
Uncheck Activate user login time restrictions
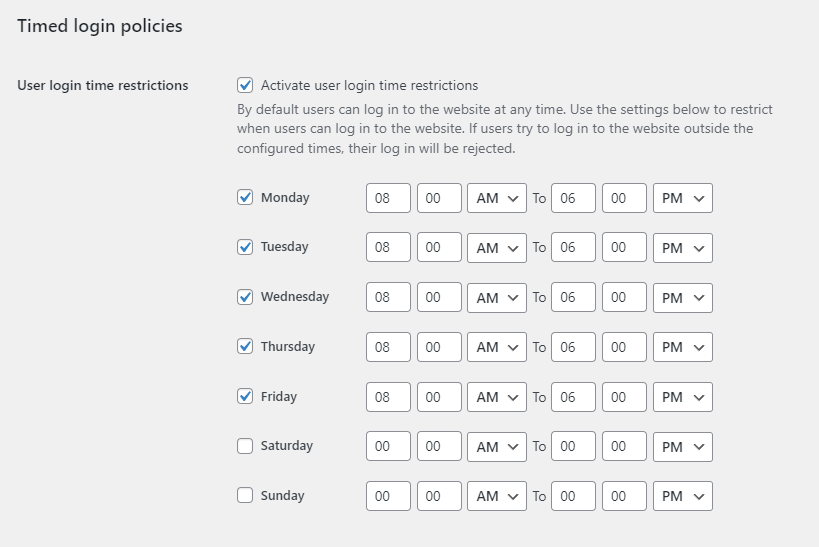click(245, 86)
